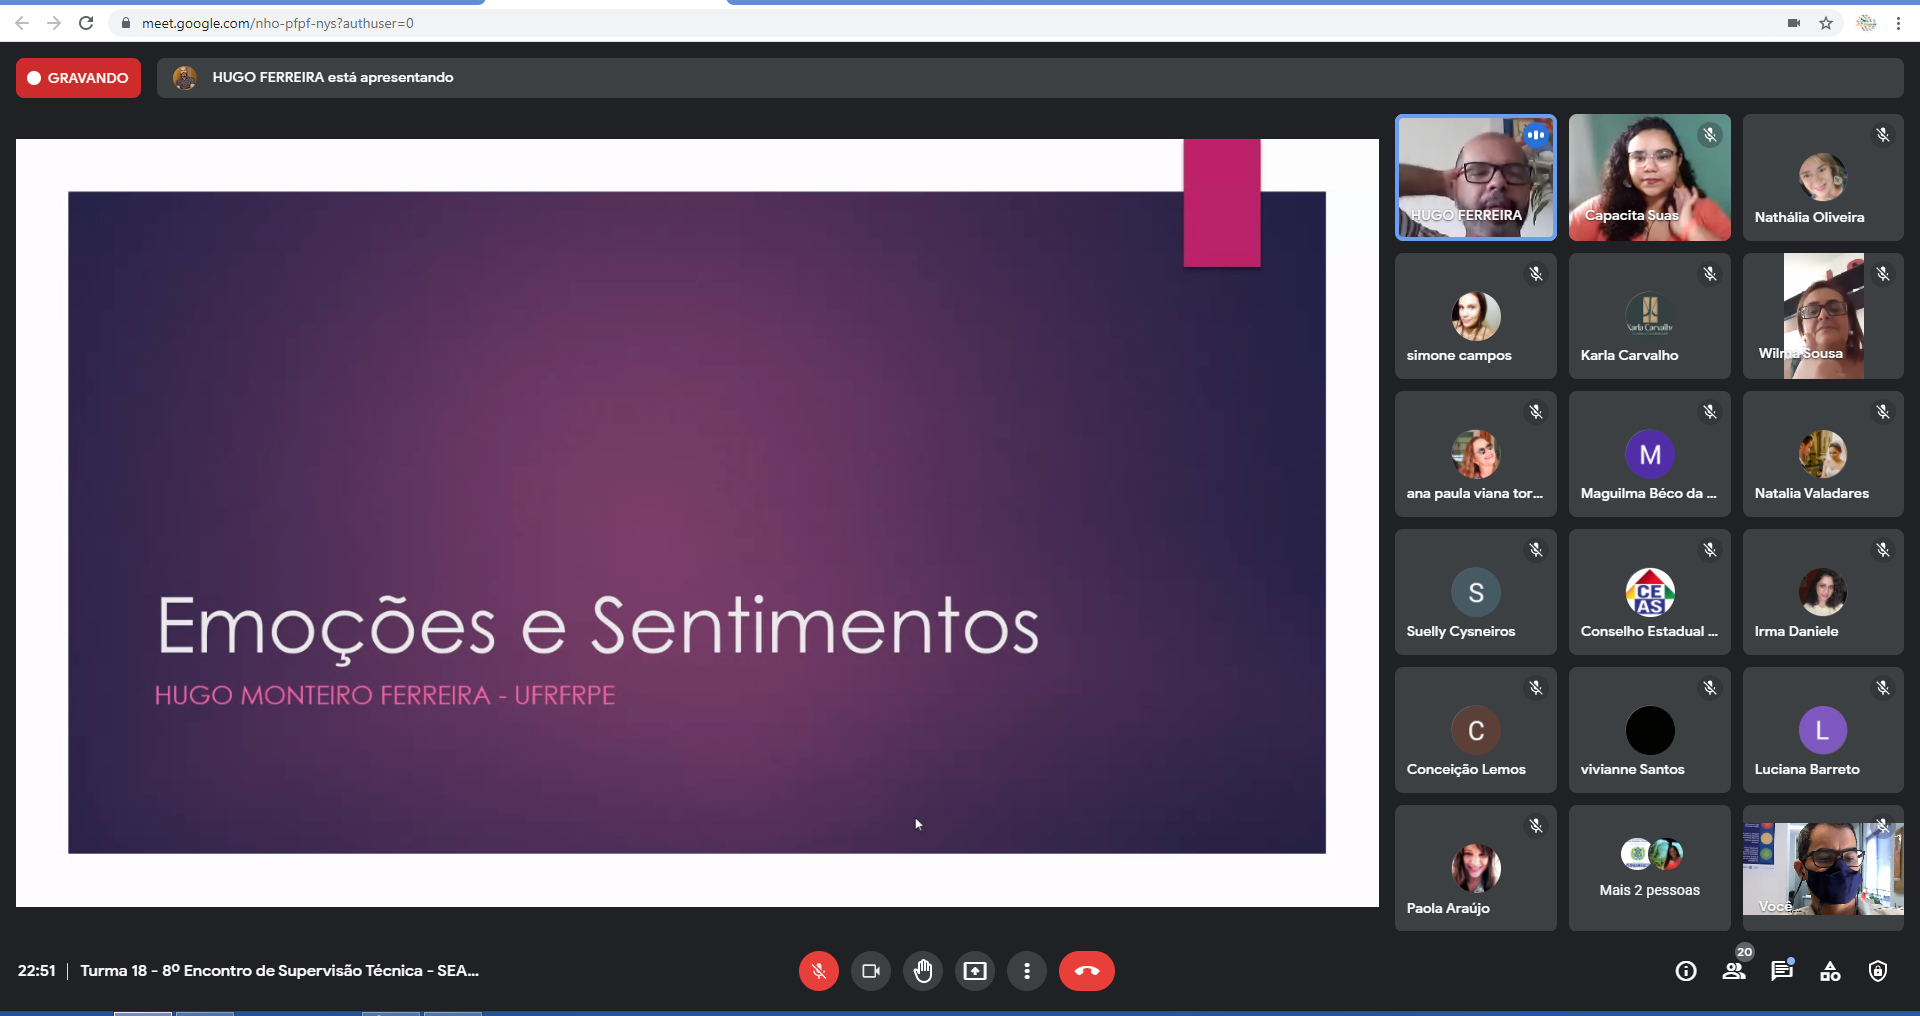The width and height of the screenshot is (1920, 1016).
Task: Open the chat panel
Action: pos(1782,971)
